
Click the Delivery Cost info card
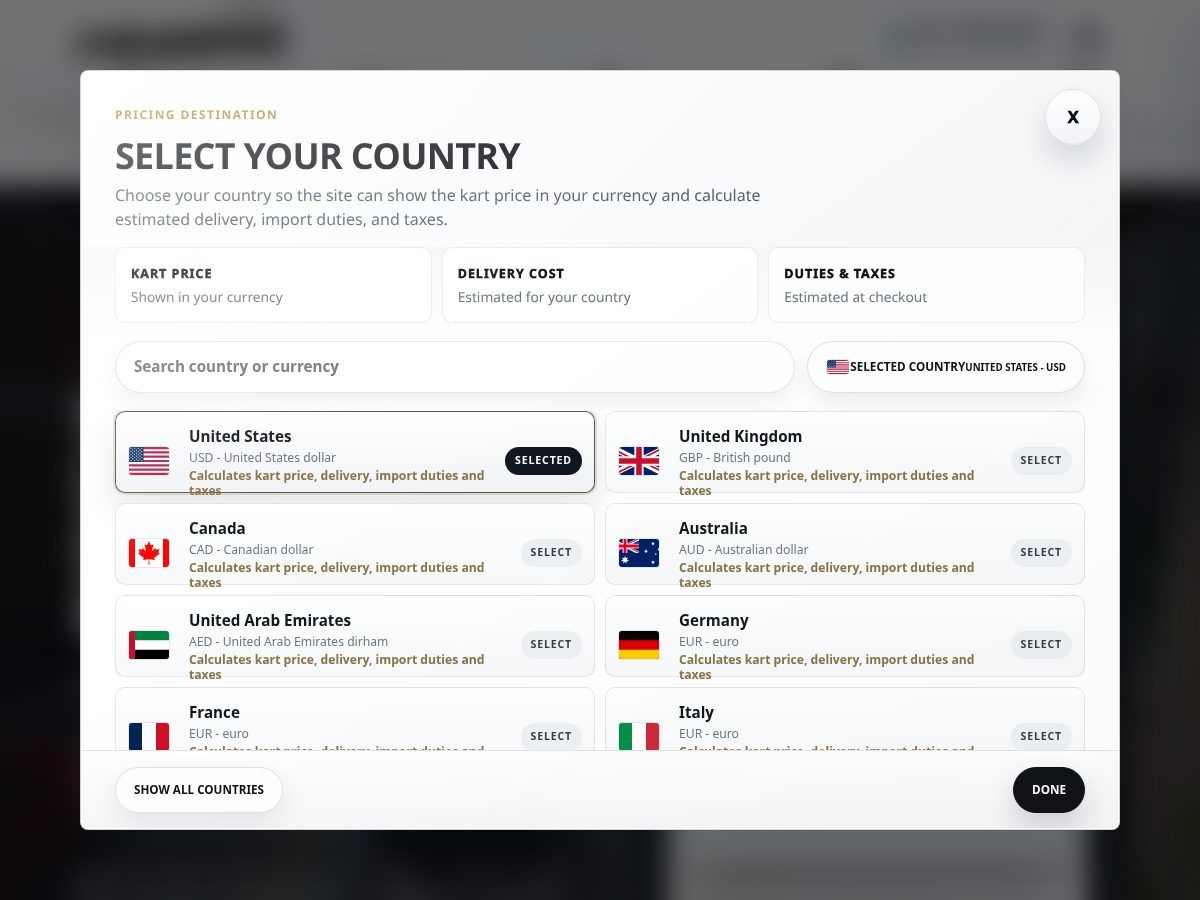pyautogui.click(x=600, y=285)
